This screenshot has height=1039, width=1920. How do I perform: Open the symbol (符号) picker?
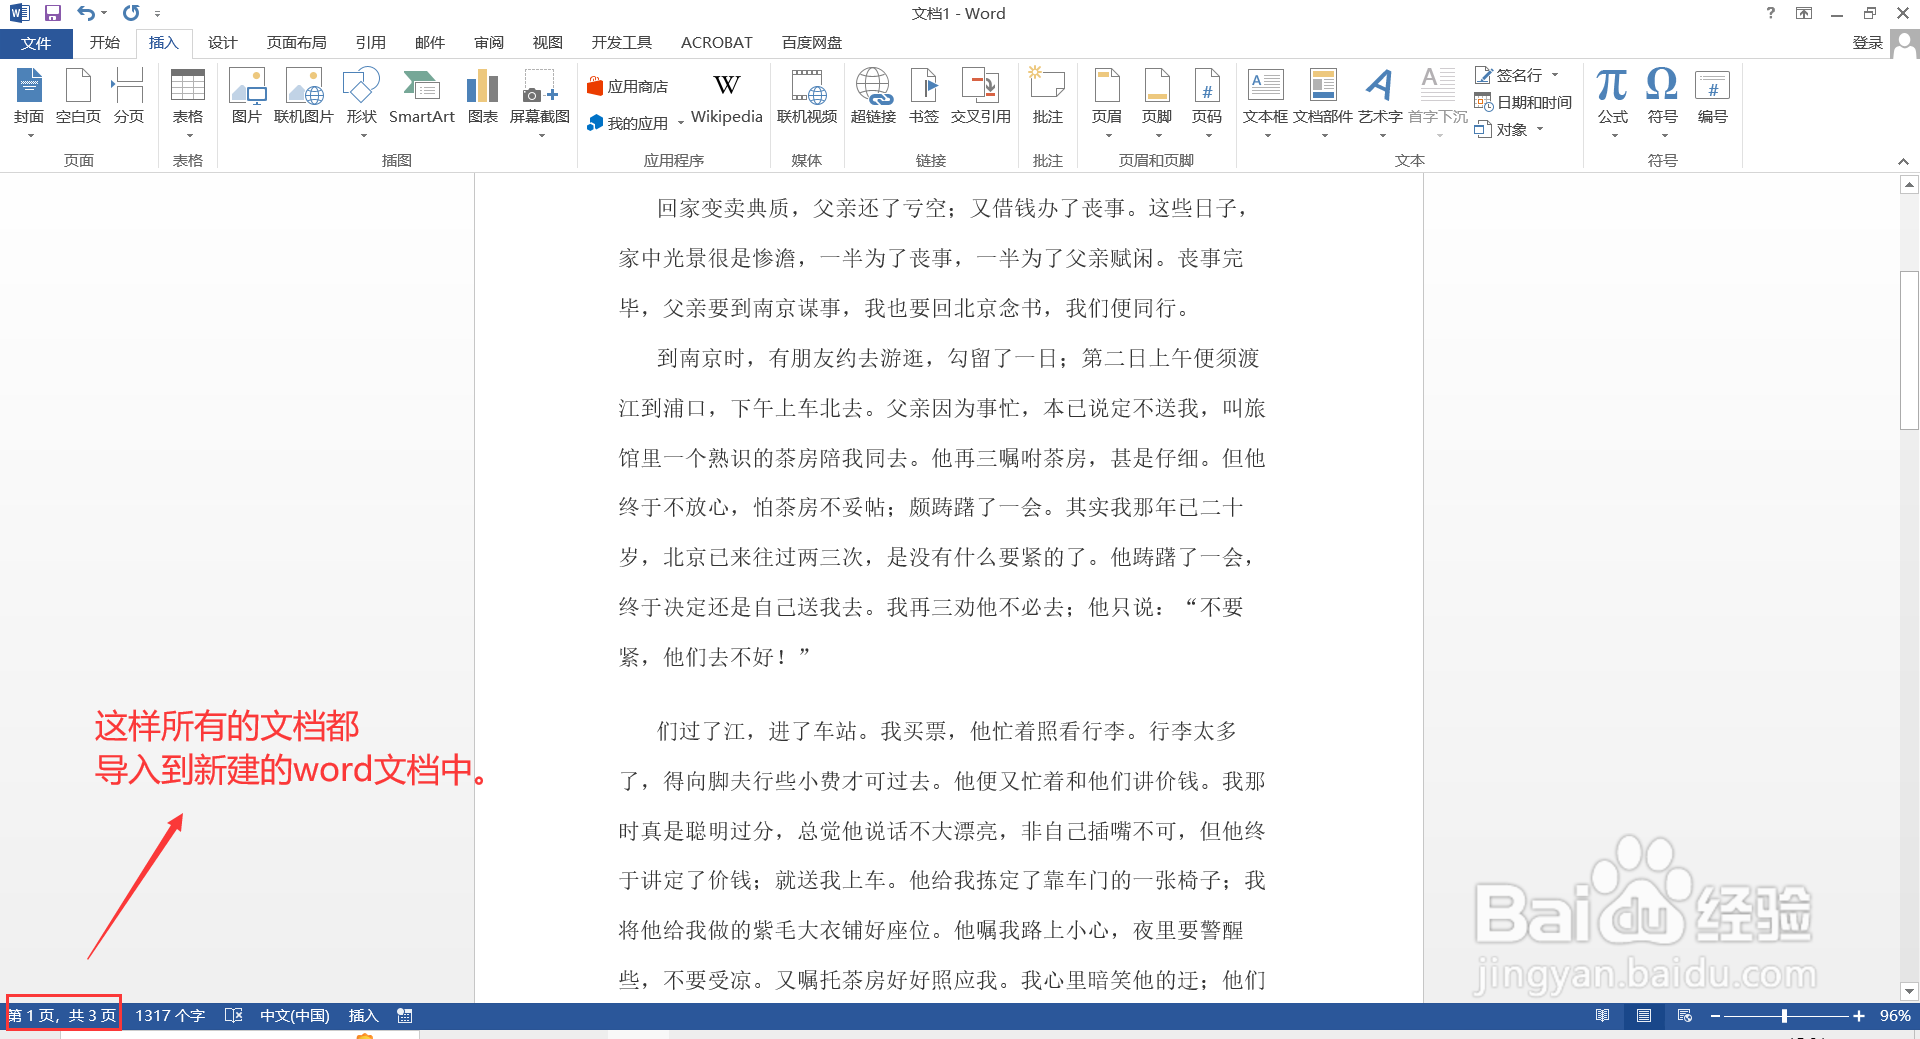pos(1662,100)
